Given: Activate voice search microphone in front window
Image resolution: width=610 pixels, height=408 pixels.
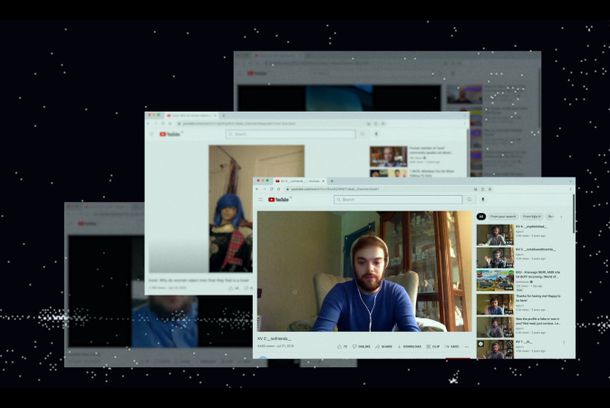Looking at the screenshot, I should (x=483, y=200).
